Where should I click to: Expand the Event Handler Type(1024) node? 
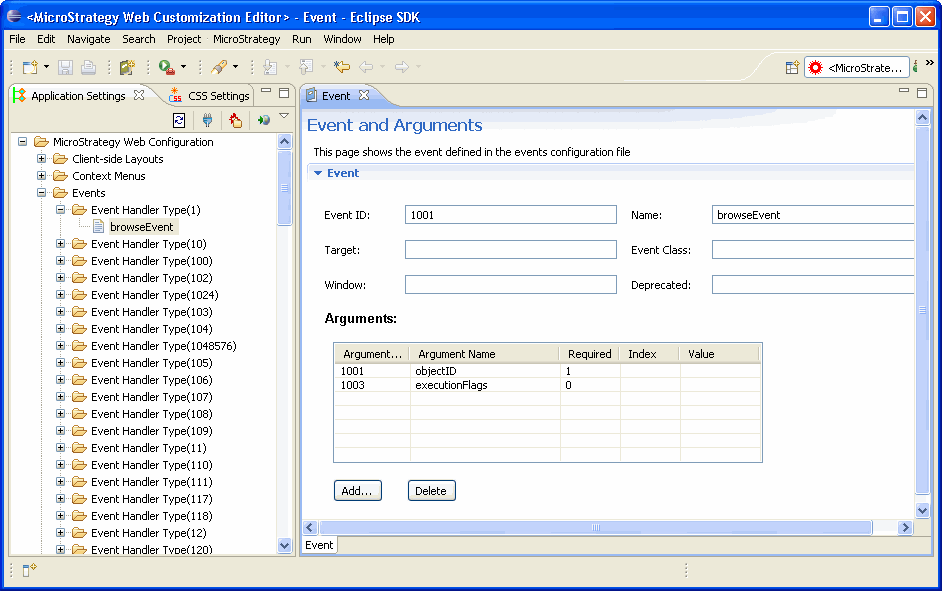(61, 294)
